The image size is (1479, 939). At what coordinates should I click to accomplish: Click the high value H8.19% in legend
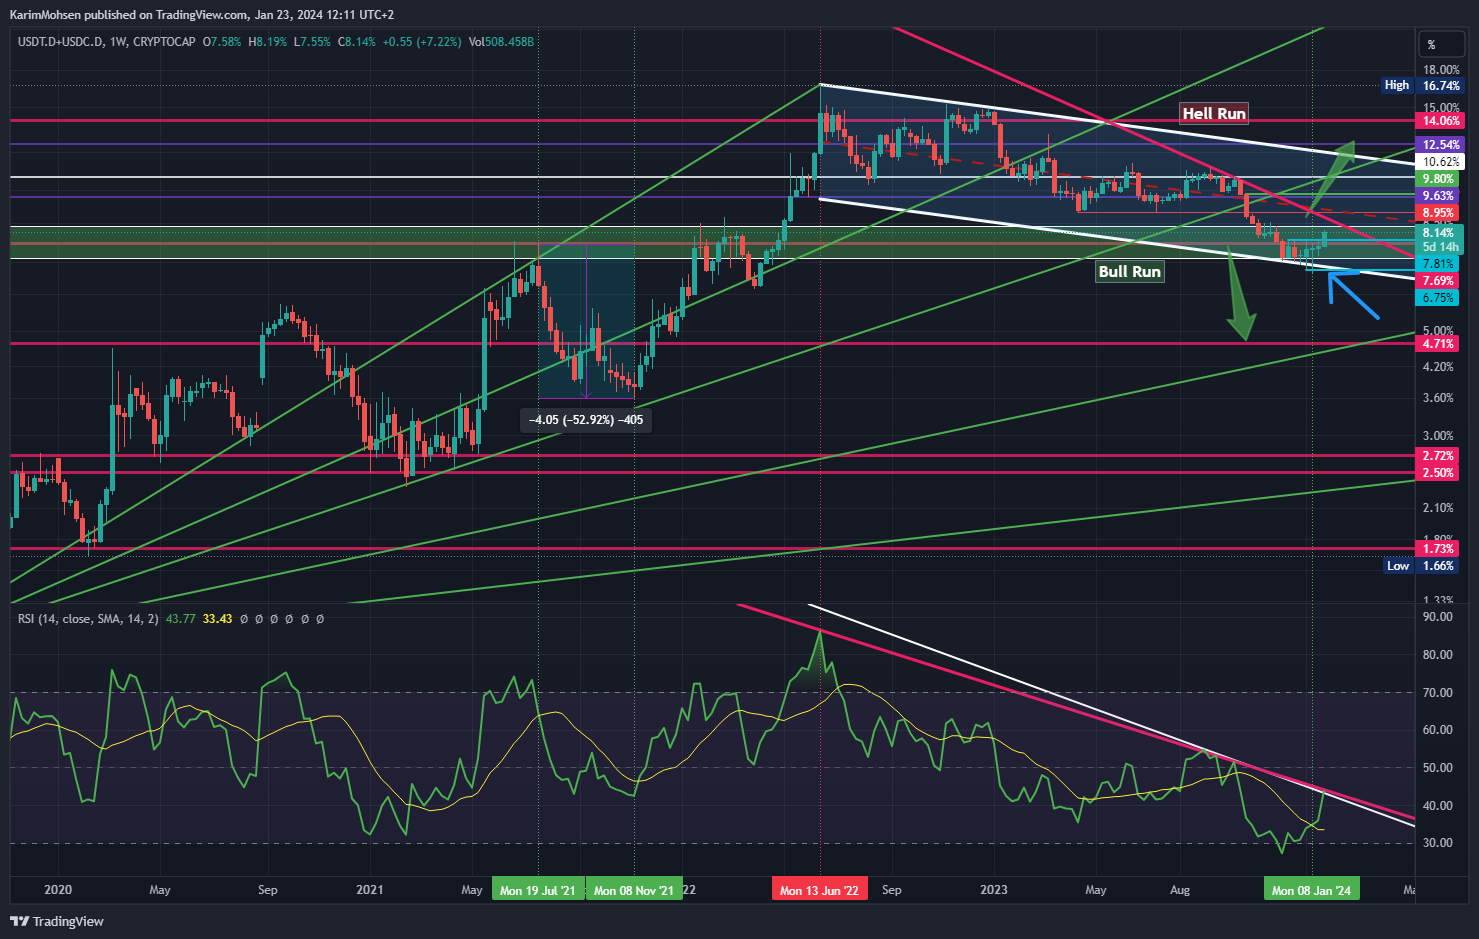pos(267,42)
